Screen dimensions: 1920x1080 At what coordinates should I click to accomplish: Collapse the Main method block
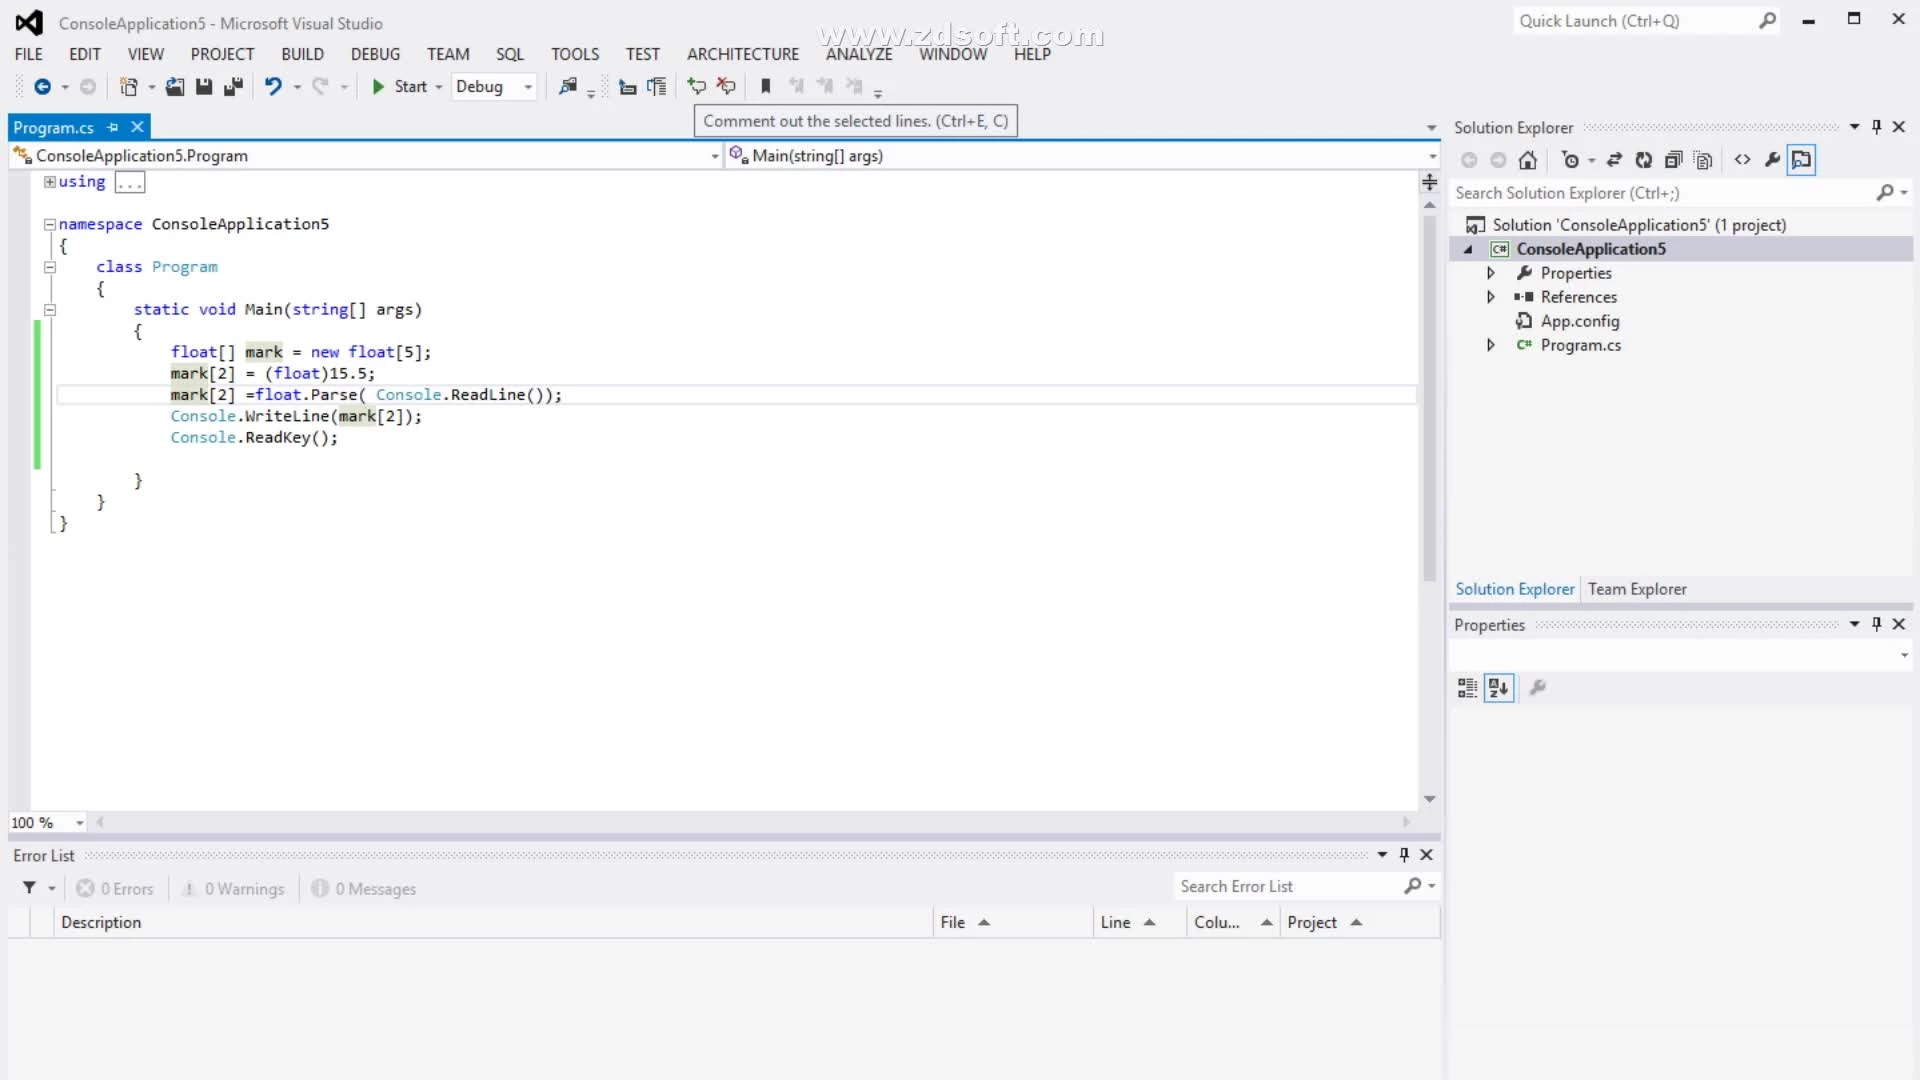49,310
